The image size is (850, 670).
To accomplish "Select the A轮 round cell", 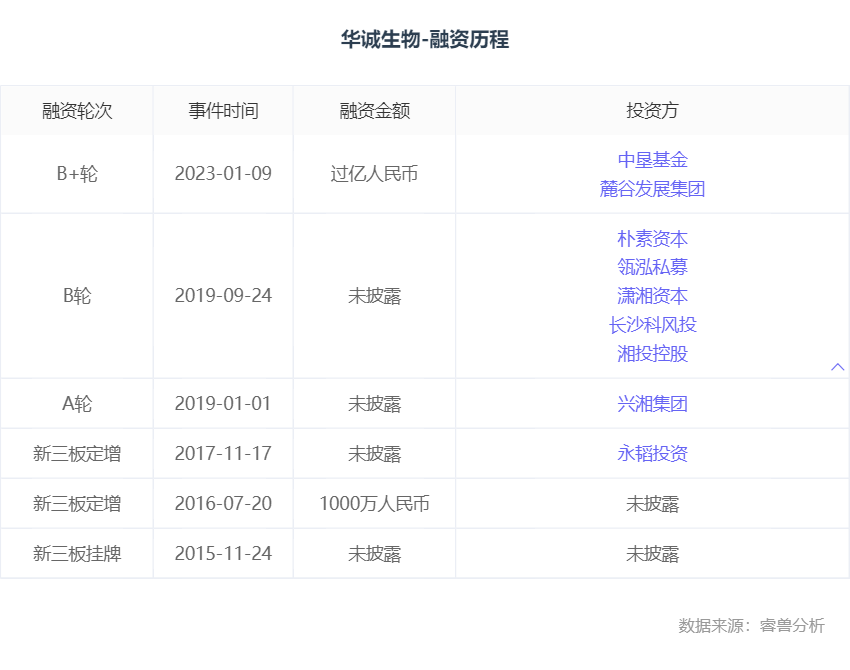I will coord(77,404).
